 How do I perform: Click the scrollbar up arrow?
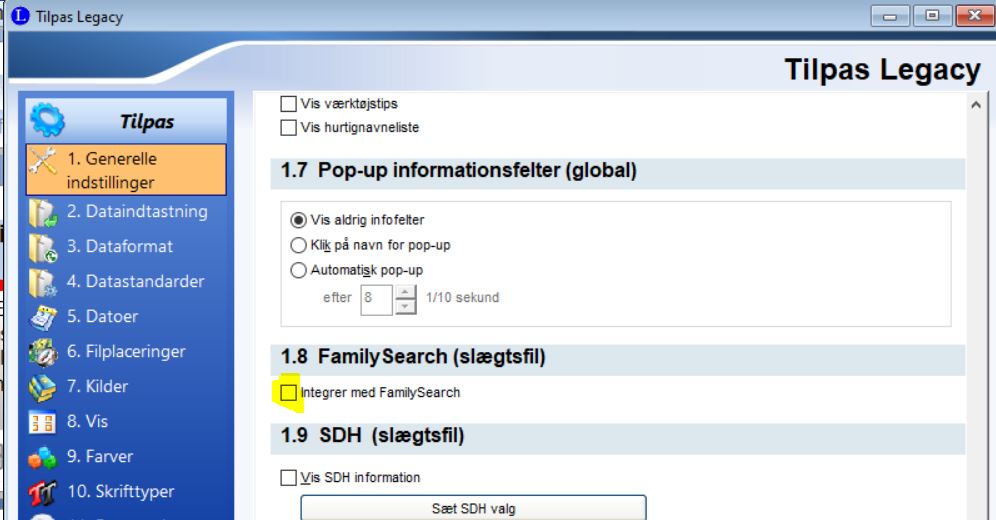click(976, 105)
